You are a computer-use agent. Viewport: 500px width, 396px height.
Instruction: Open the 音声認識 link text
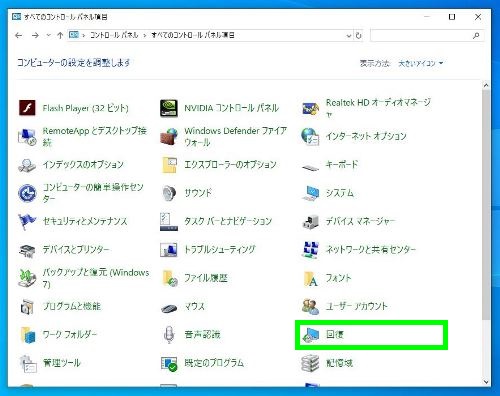pyautogui.click(x=202, y=334)
